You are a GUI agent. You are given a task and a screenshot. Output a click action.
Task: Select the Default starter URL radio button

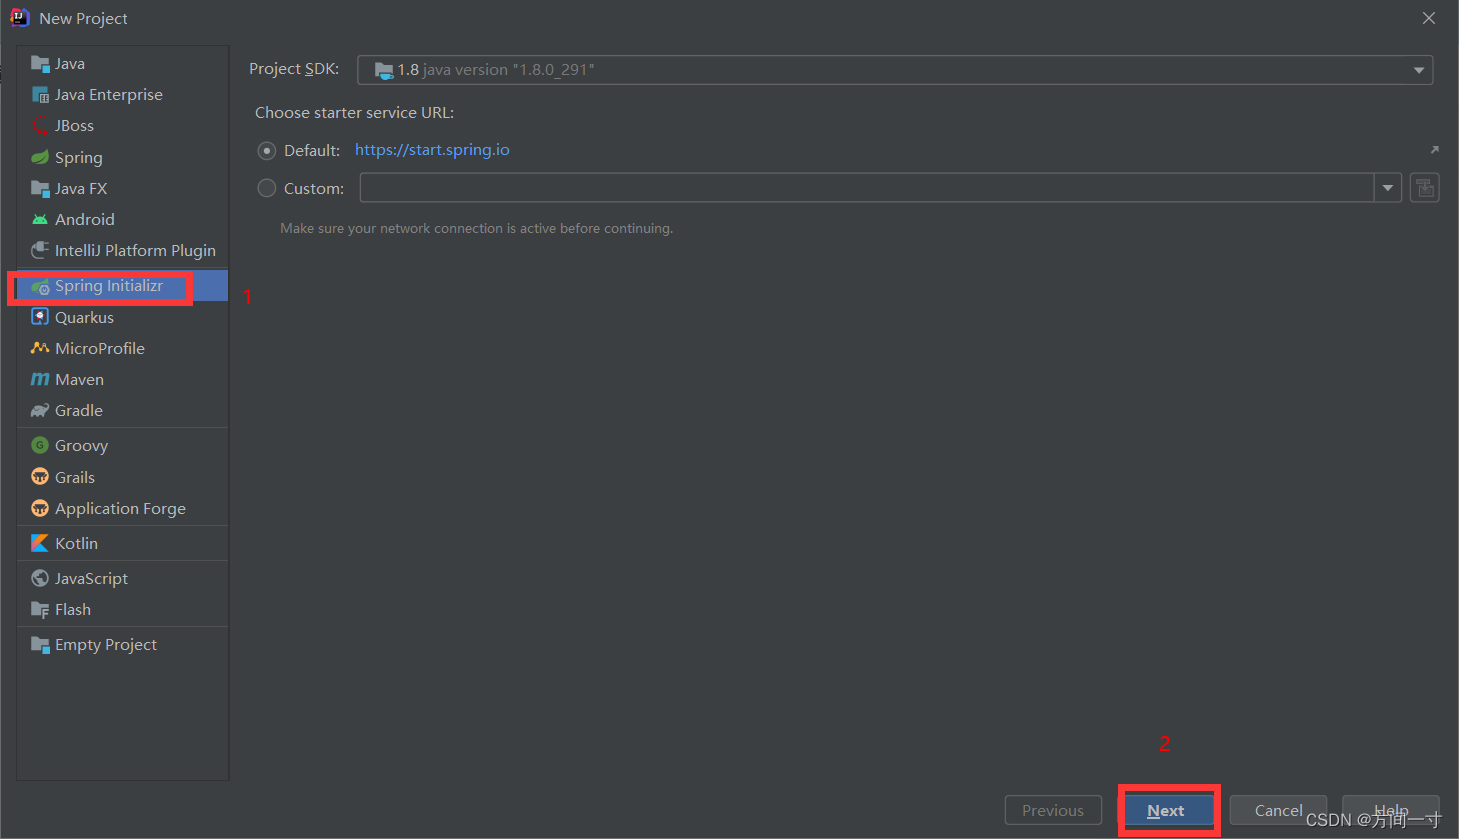[267, 151]
